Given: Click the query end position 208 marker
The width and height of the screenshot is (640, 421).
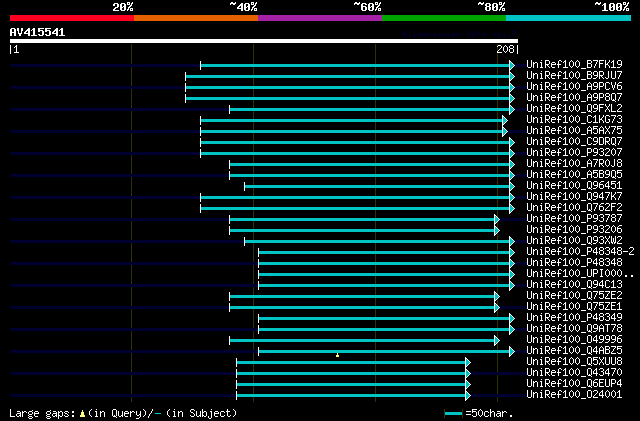Looking at the screenshot, I should pyautogui.click(x=507, y=49).
